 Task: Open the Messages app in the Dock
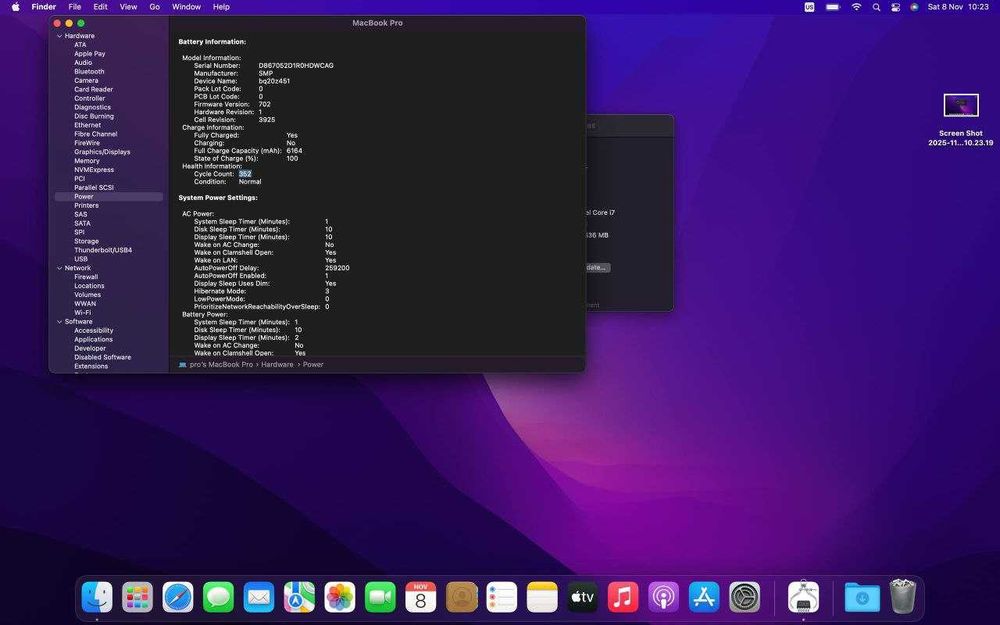click(218, 598)
